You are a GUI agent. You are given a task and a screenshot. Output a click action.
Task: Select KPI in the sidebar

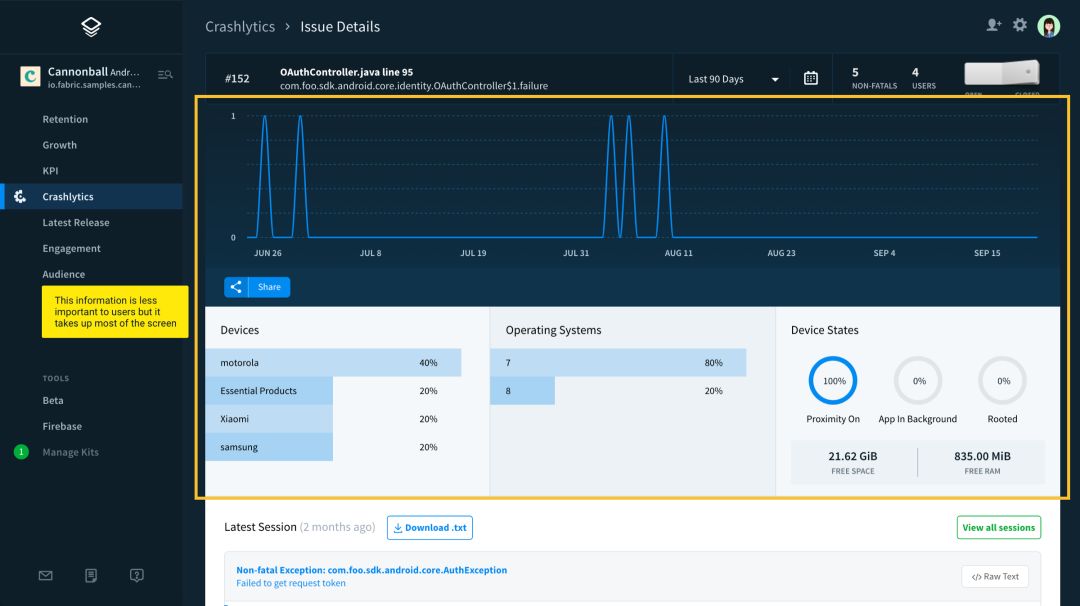coord(50,171)
